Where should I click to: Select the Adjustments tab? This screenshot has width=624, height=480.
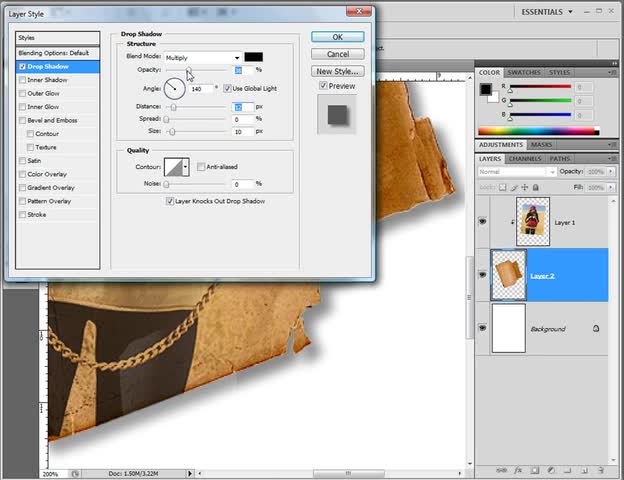pyautogui.click(x=501, y=144)
